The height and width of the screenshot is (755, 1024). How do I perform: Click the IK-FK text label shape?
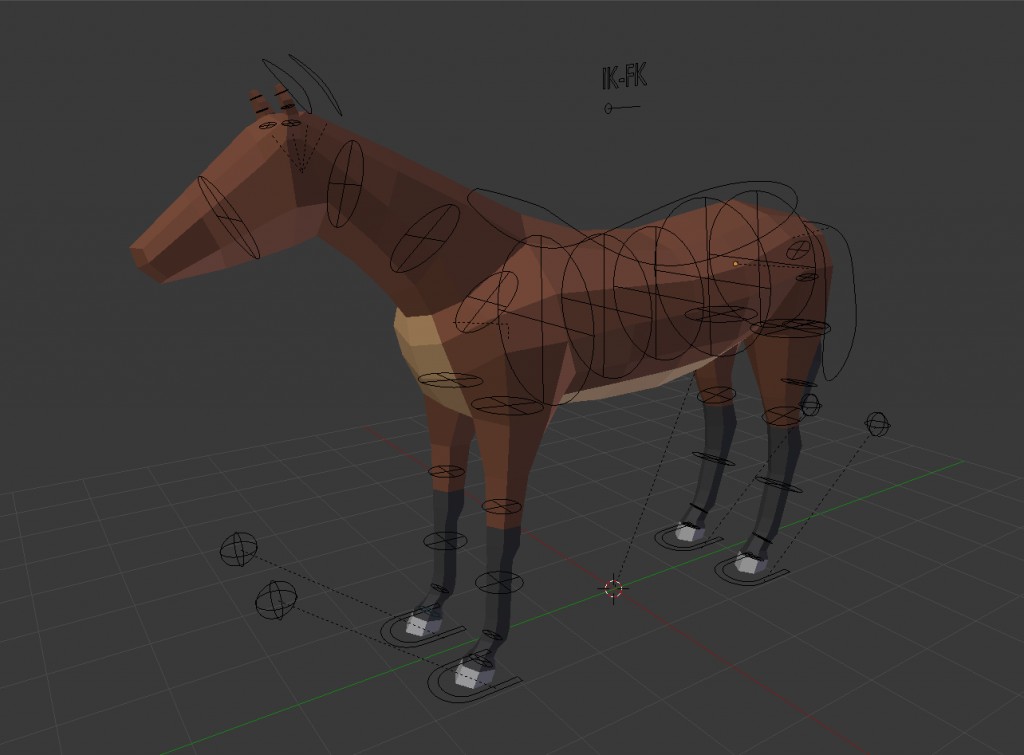pyautogui.click(x=624, y=77)
